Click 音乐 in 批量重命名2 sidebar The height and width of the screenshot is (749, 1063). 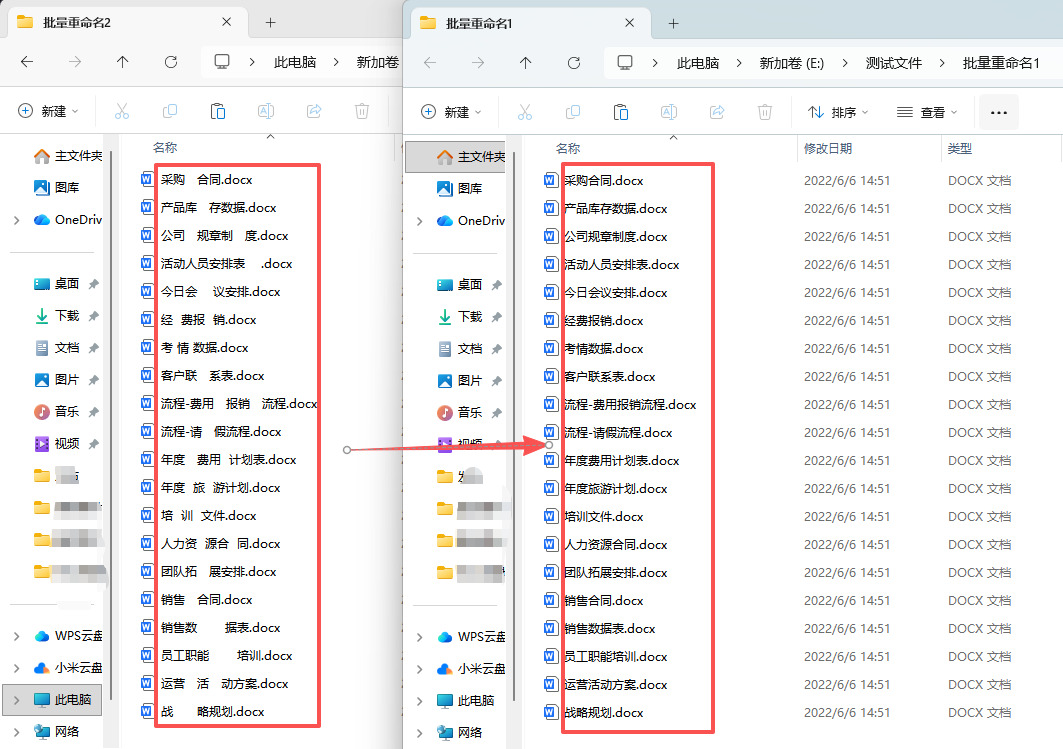(57, 411)
